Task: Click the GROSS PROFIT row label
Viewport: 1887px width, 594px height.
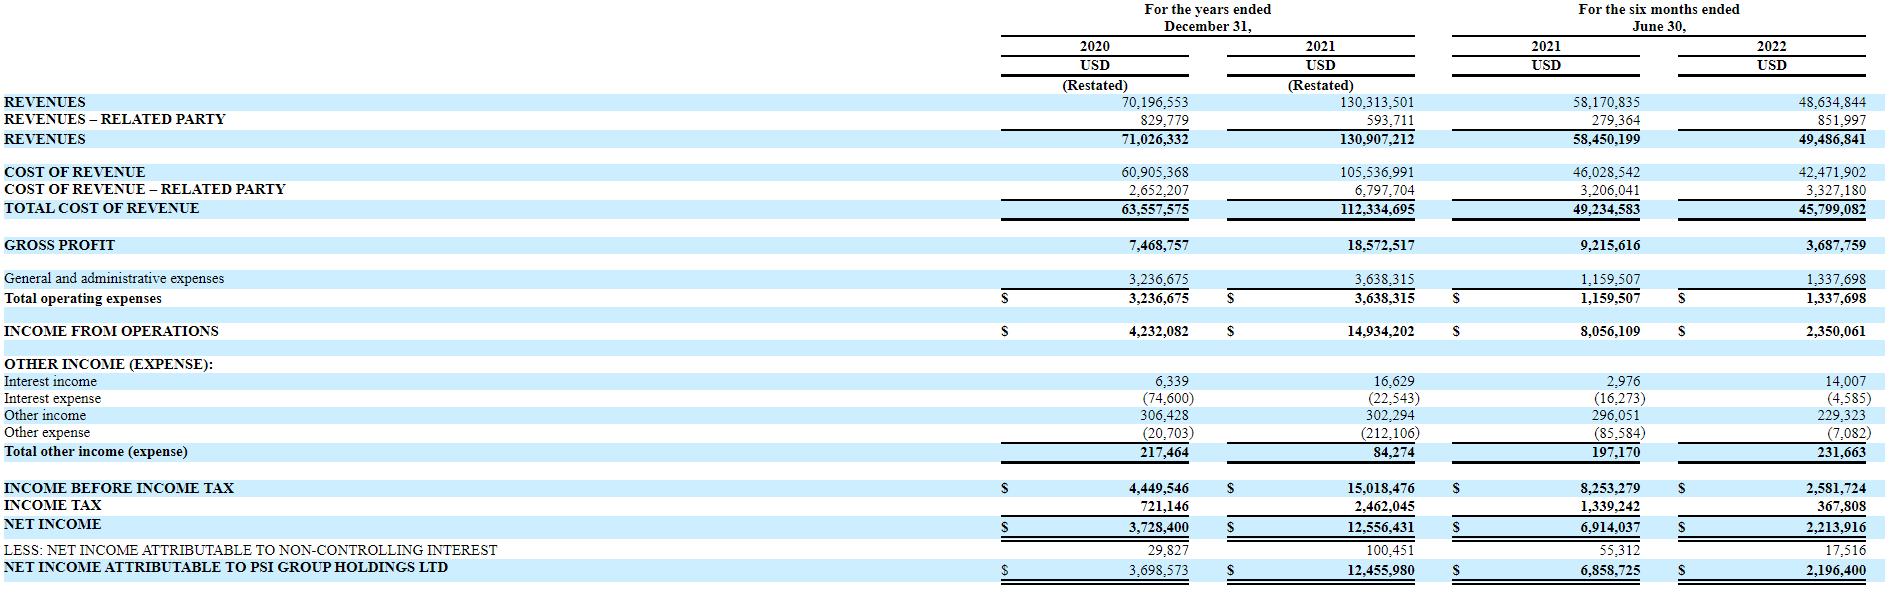Action: click(59, 245)
